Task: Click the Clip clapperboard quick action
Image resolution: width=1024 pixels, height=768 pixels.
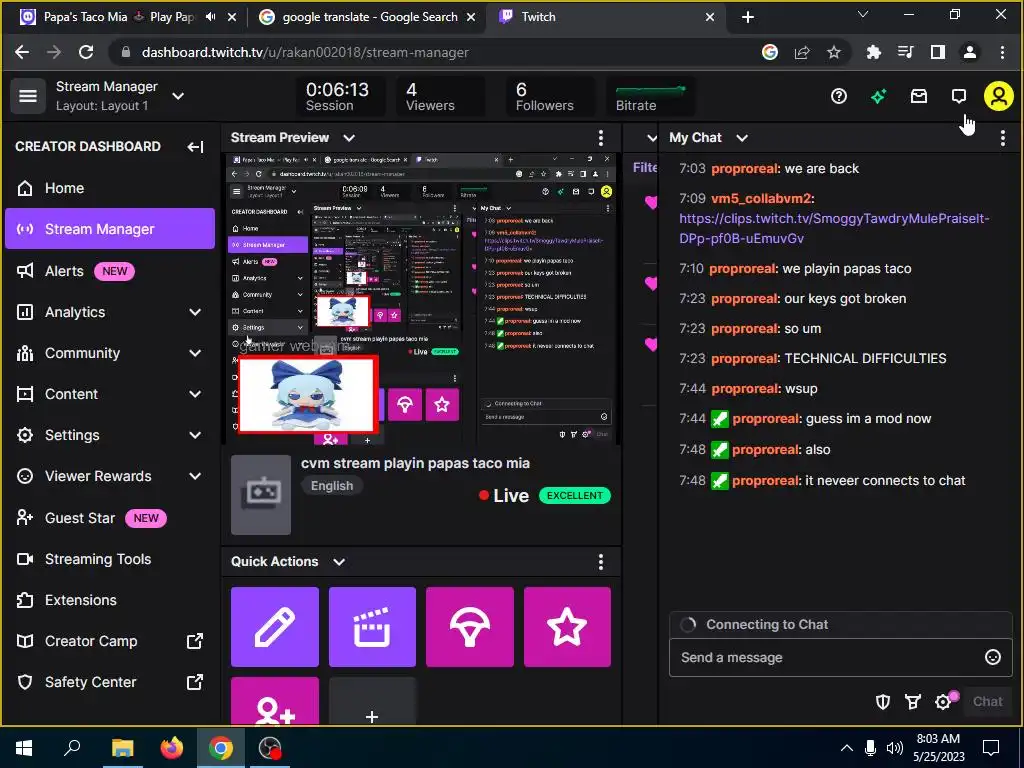Action: [x=372, y=626]
